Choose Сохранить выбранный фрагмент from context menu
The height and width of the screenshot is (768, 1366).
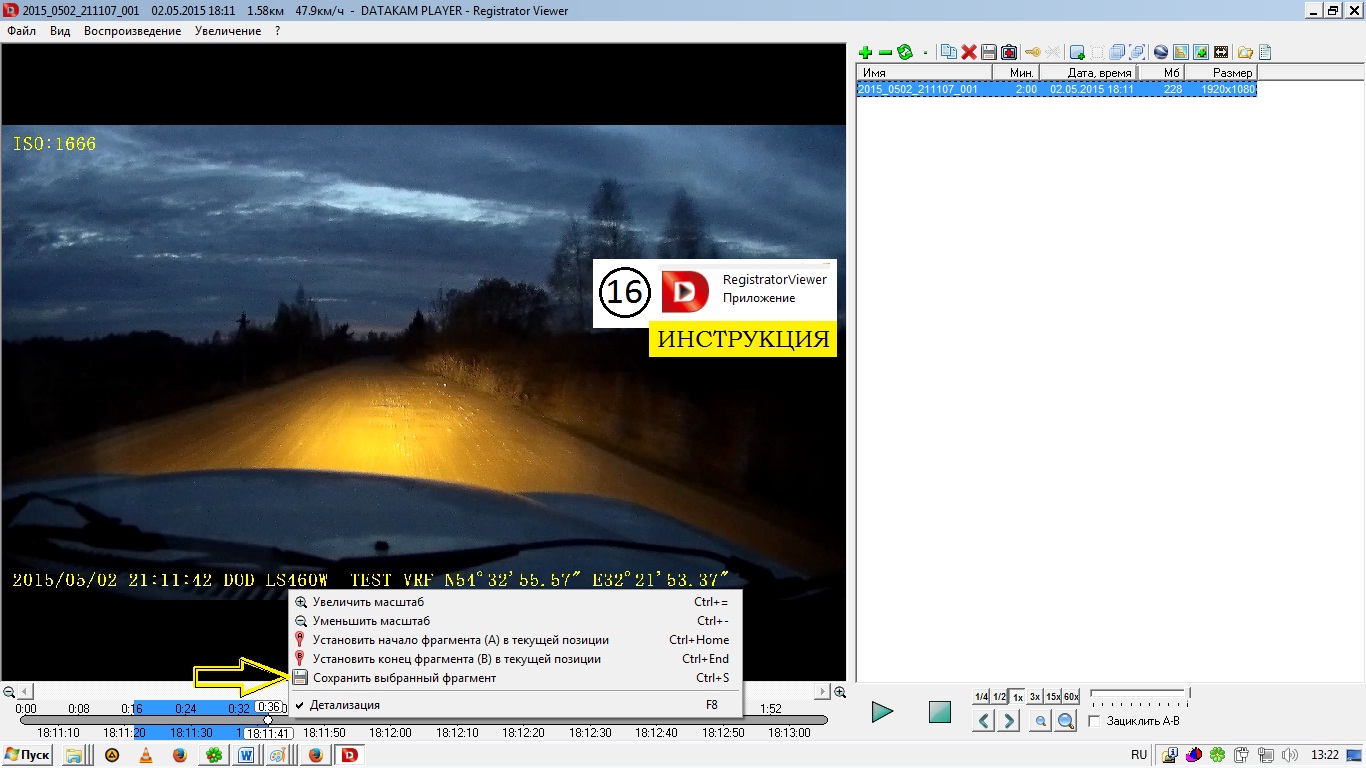404,678
